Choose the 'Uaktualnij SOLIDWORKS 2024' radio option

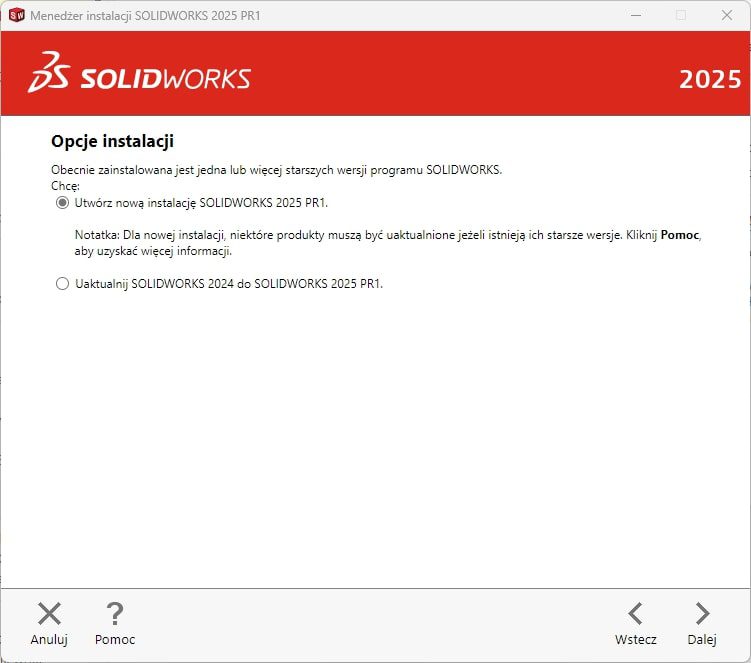point(62,284)
